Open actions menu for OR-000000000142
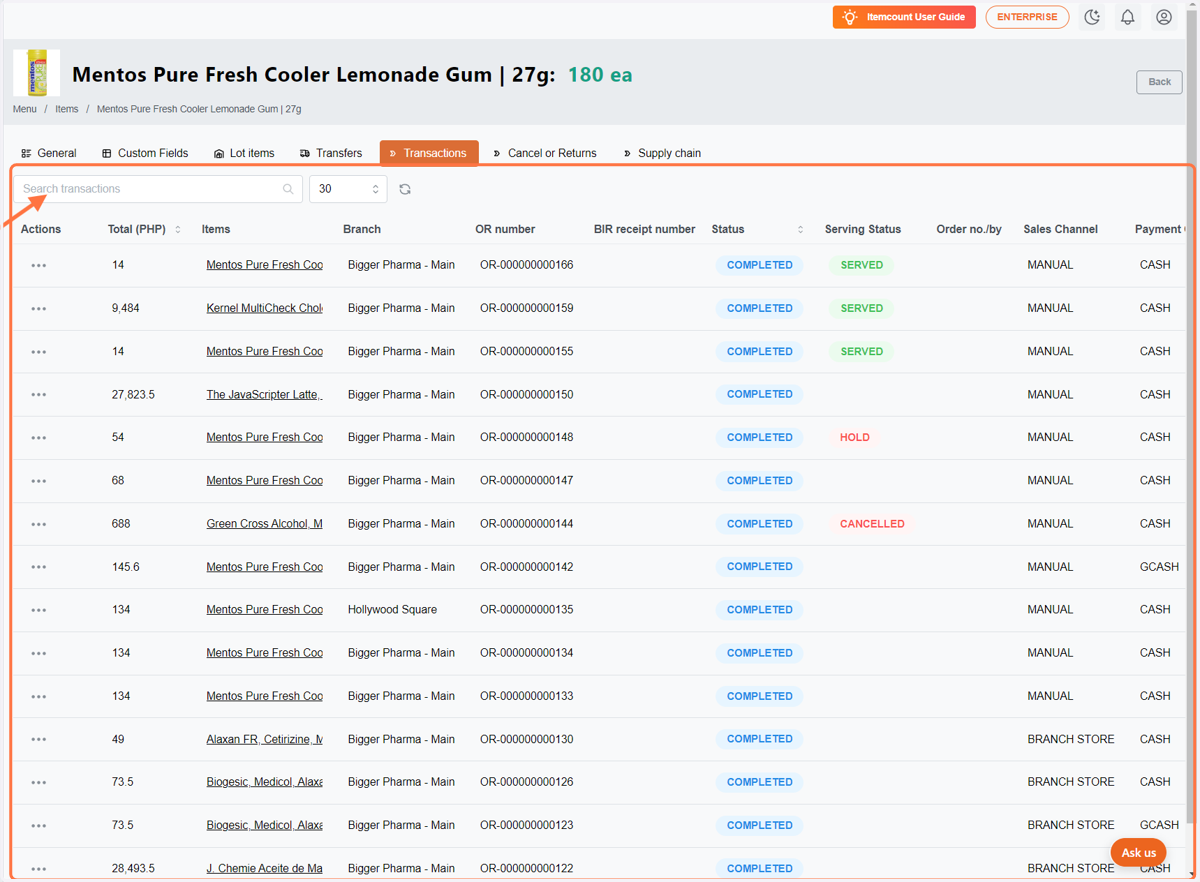The width and height of the screenshot is (1200, 882). click(39, 567)
